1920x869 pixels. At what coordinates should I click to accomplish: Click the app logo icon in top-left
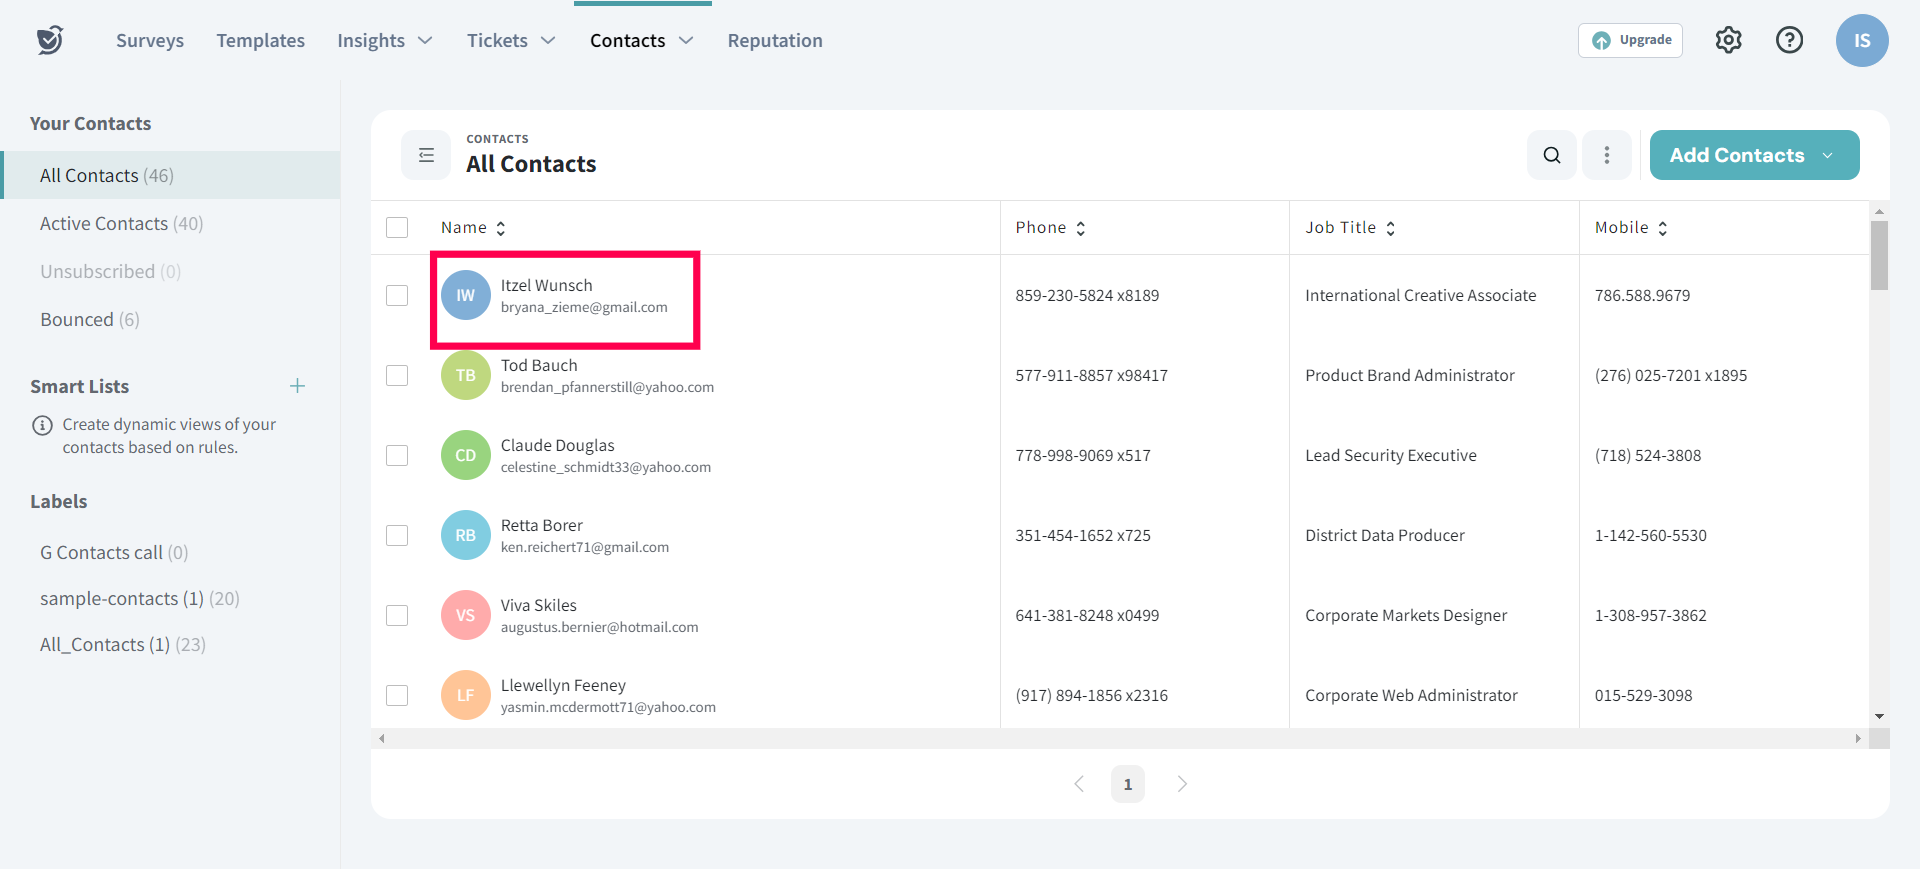(50, 40)
